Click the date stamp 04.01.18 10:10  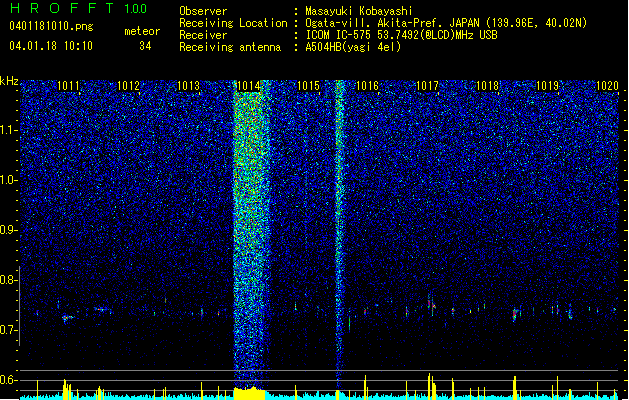click(x=51, y=46)
